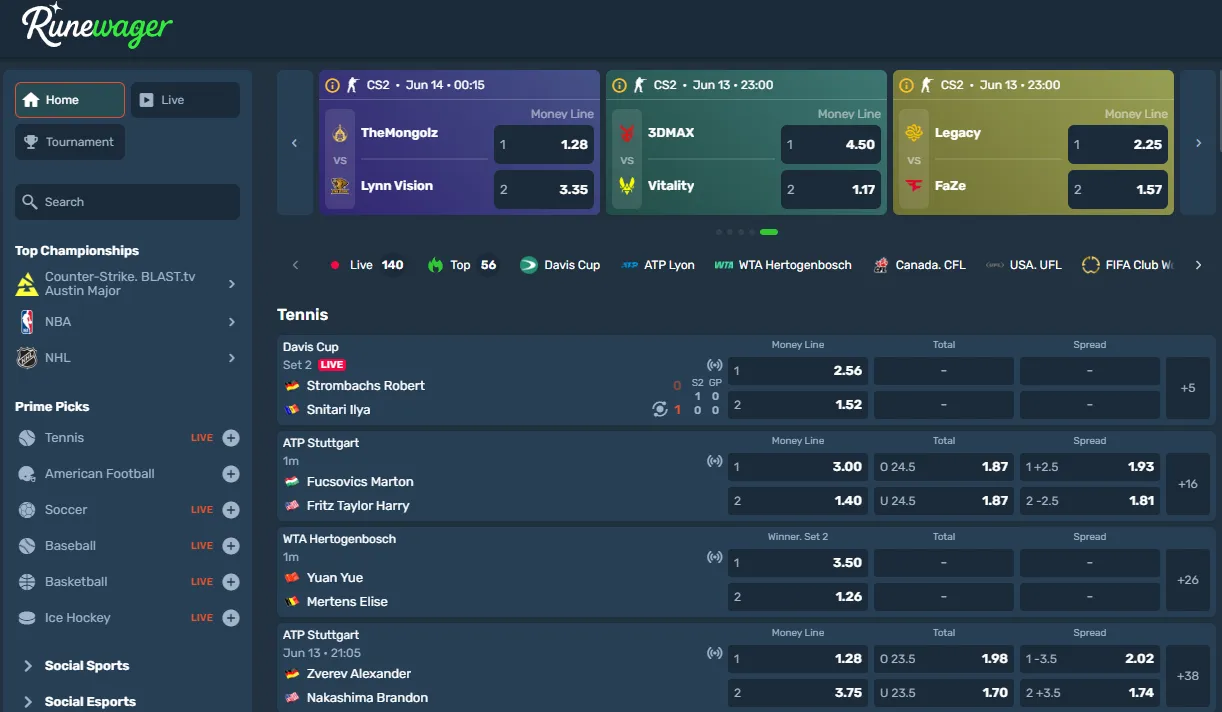
Task: Click the Lynn Vision team logo
Action: [x=341, y=186]
